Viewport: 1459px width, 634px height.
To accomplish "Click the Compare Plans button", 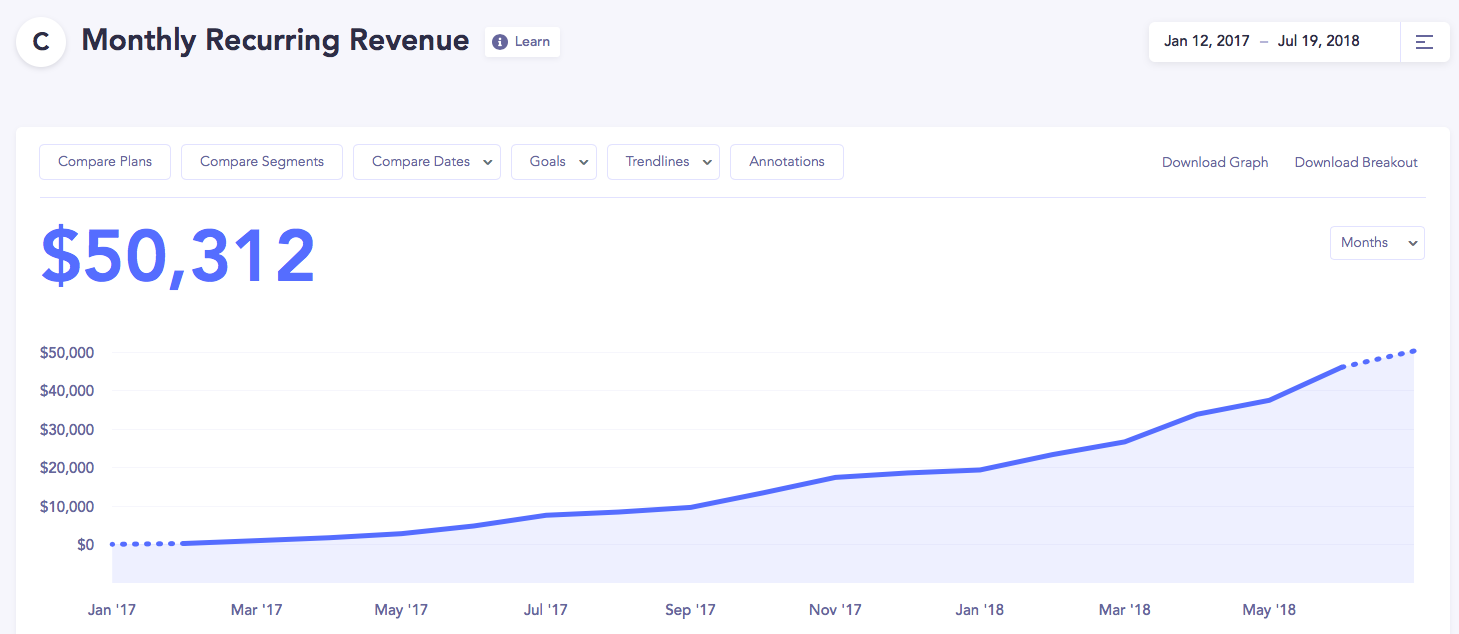I will pyautogui.click(x=105, y=162).
